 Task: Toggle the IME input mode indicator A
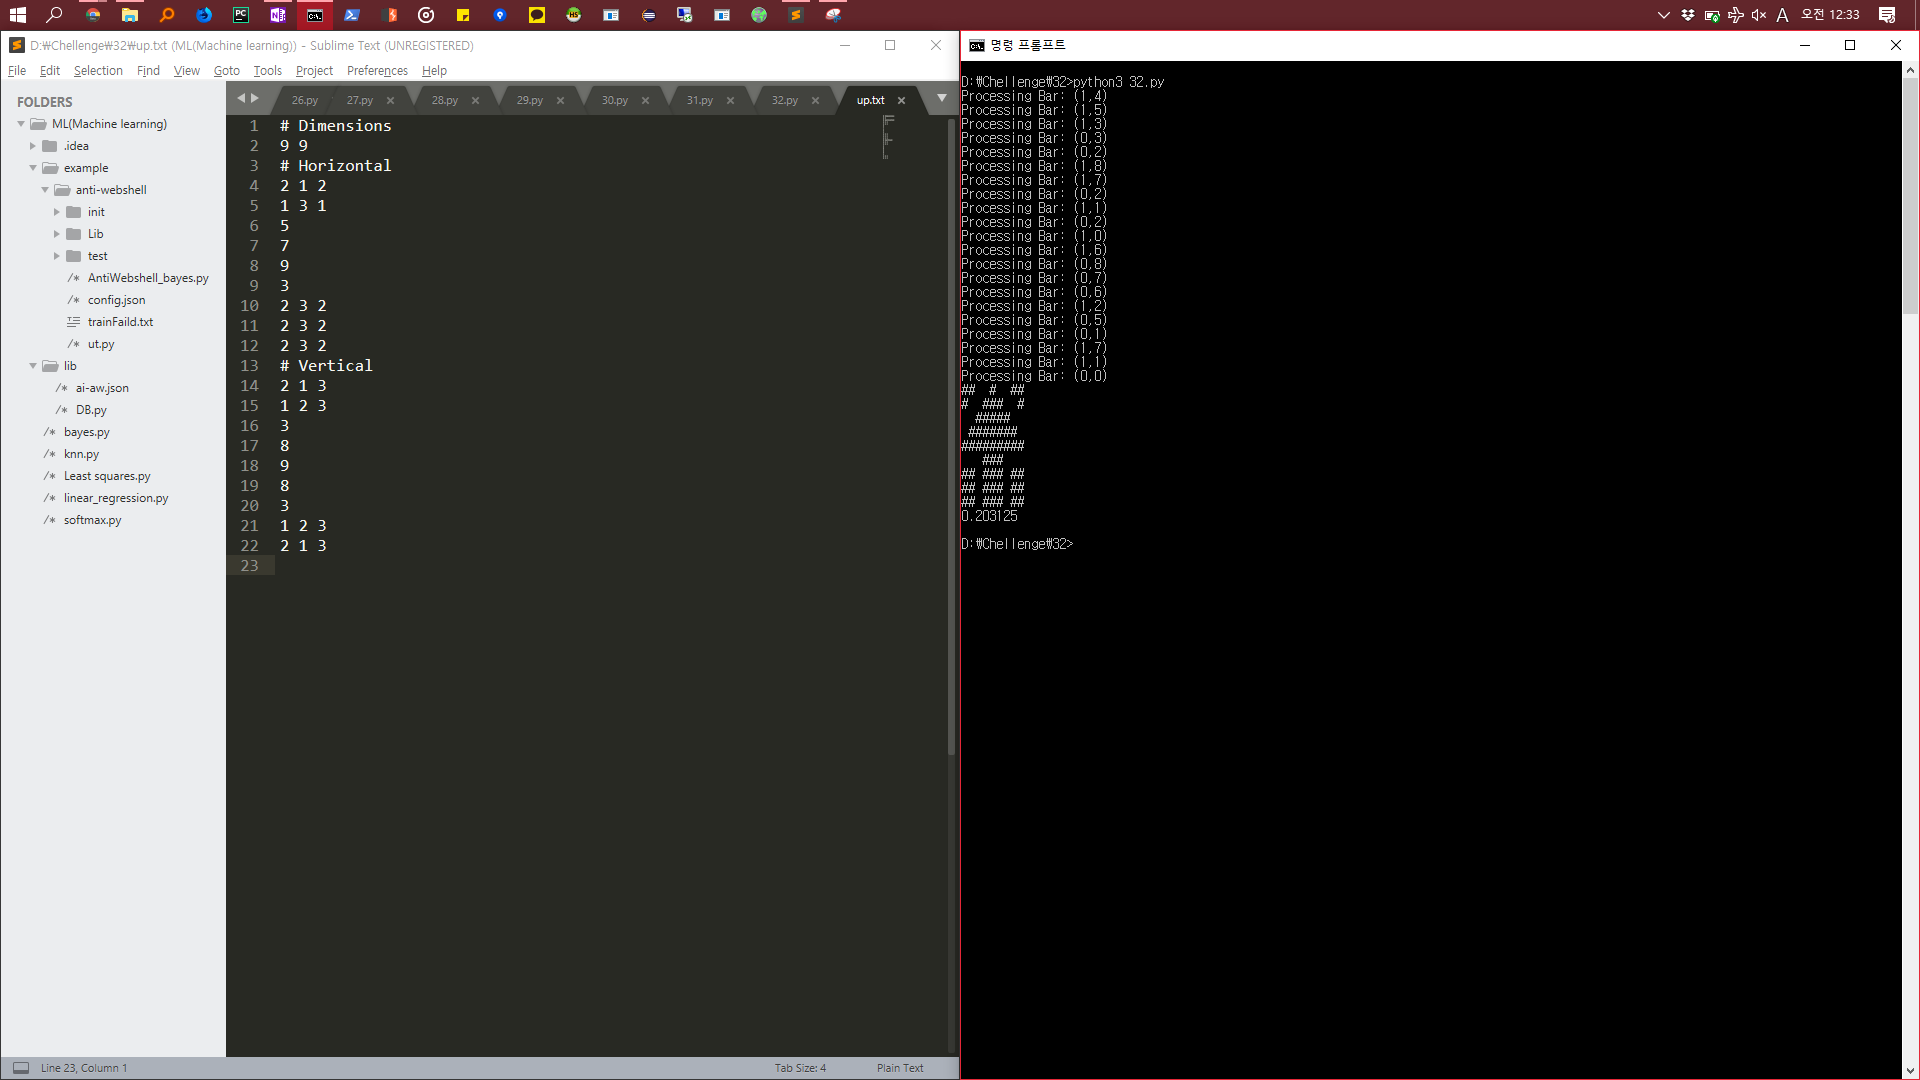click(x=1782, y=15)
